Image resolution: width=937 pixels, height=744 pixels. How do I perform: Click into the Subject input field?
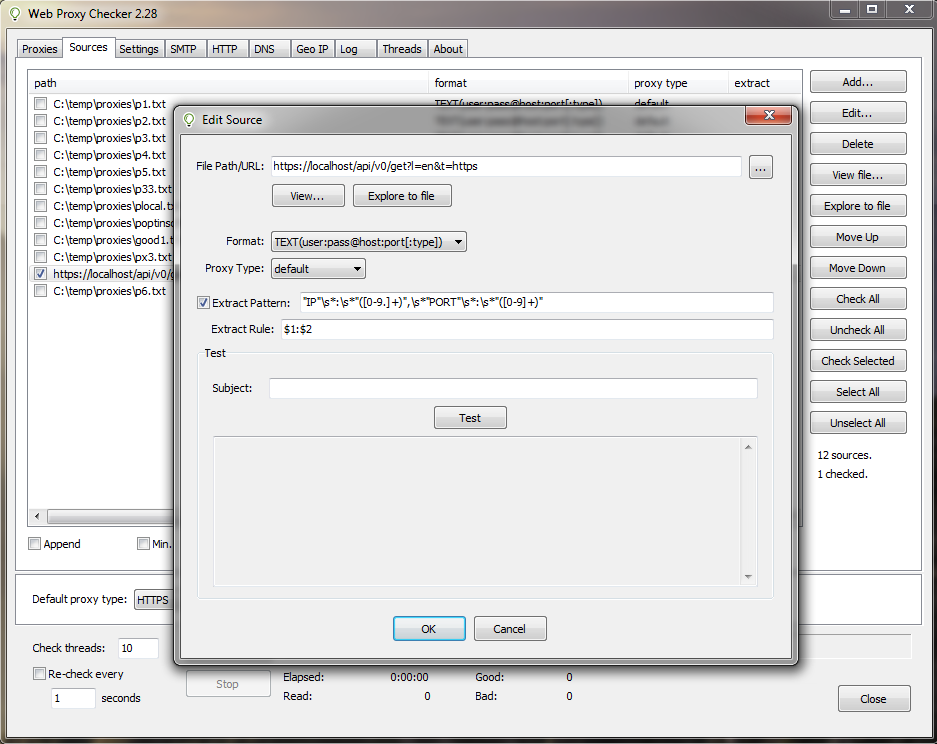click(513, 388)
